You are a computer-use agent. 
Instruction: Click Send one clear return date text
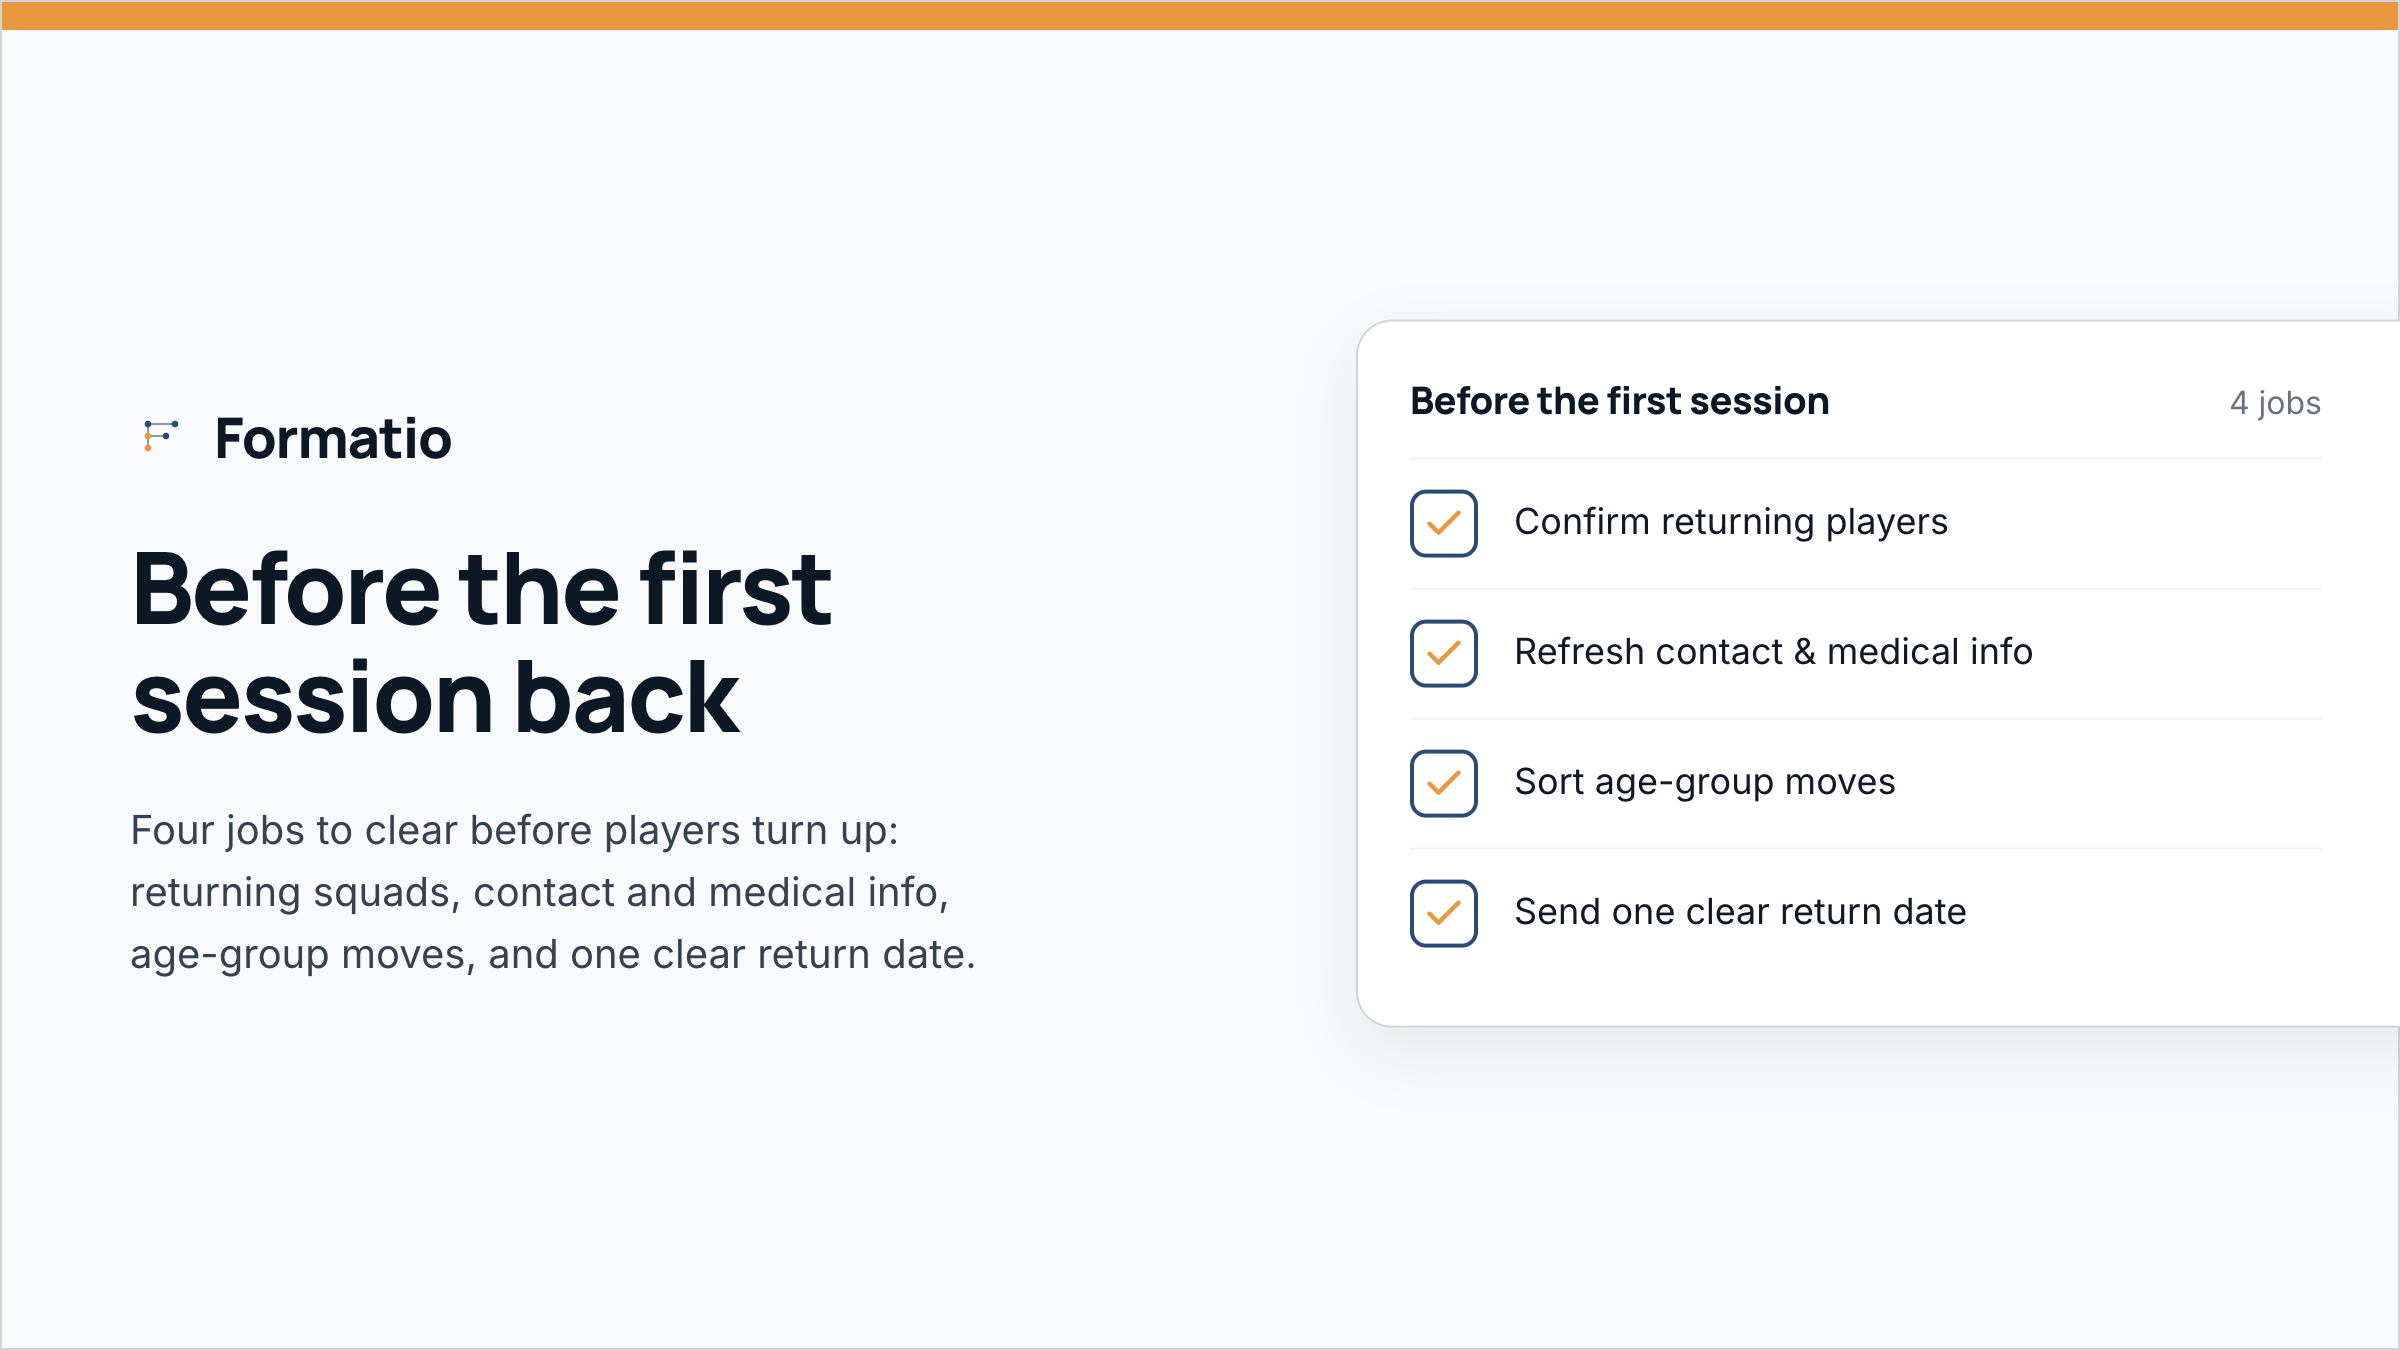coord(1740,912)
